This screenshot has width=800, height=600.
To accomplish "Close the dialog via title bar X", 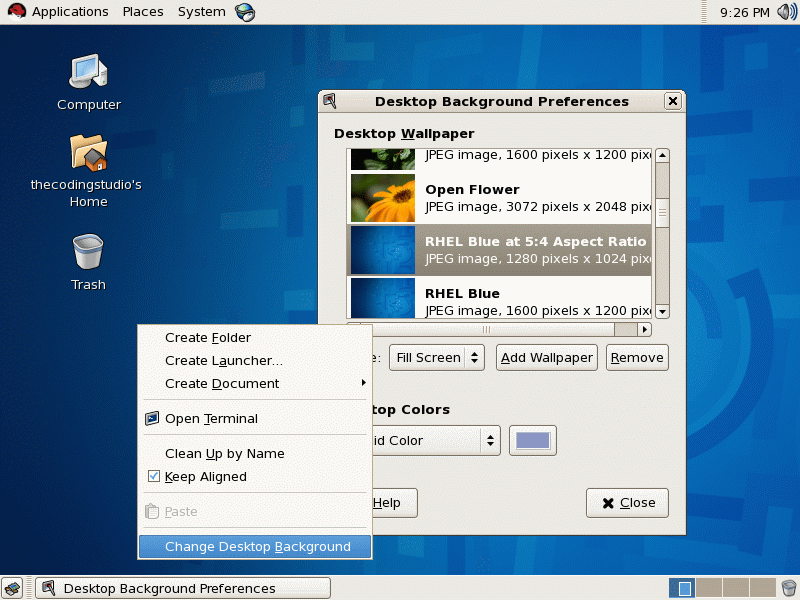I will (x=673, y=101).
